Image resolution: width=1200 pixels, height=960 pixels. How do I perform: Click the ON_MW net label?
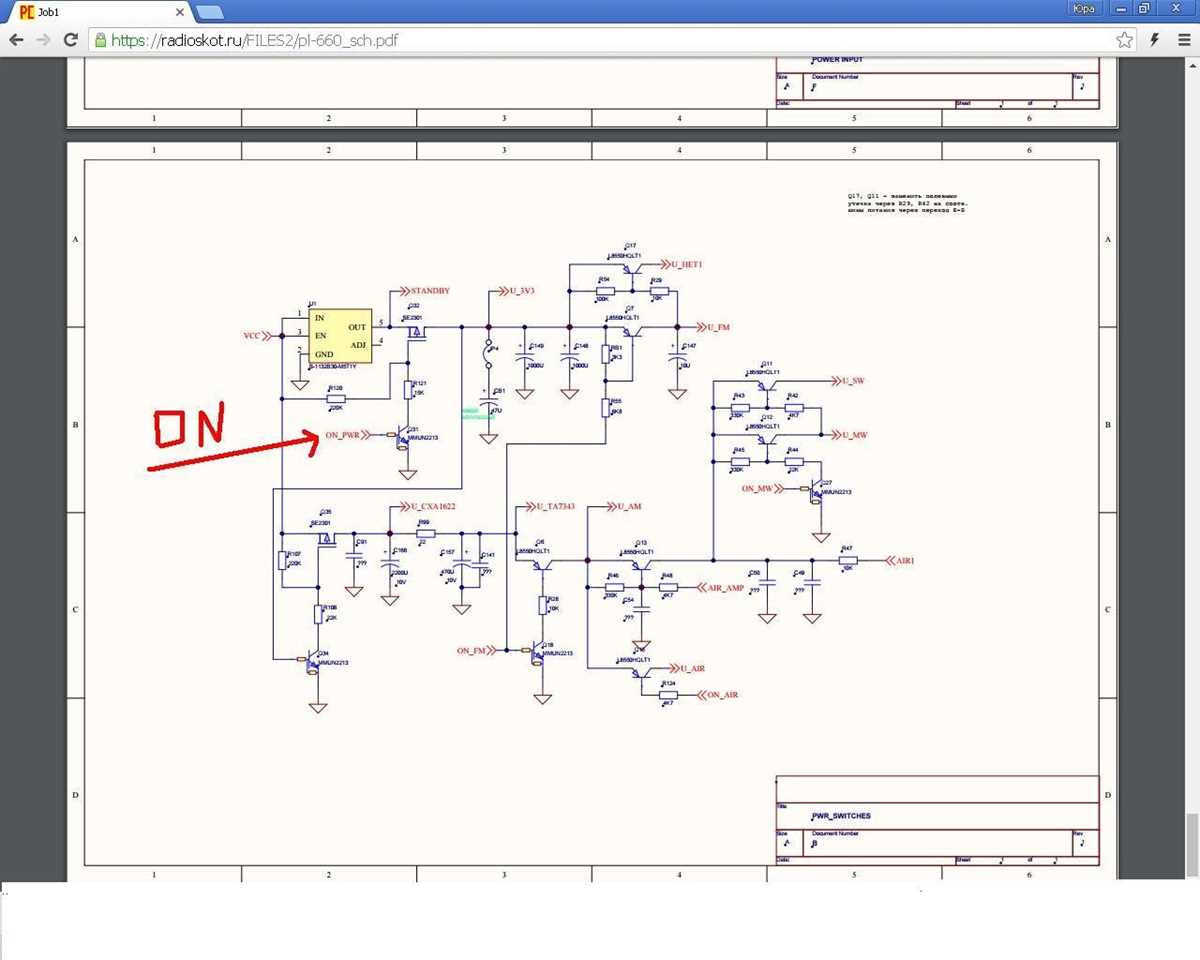click(x=758, y=488)
